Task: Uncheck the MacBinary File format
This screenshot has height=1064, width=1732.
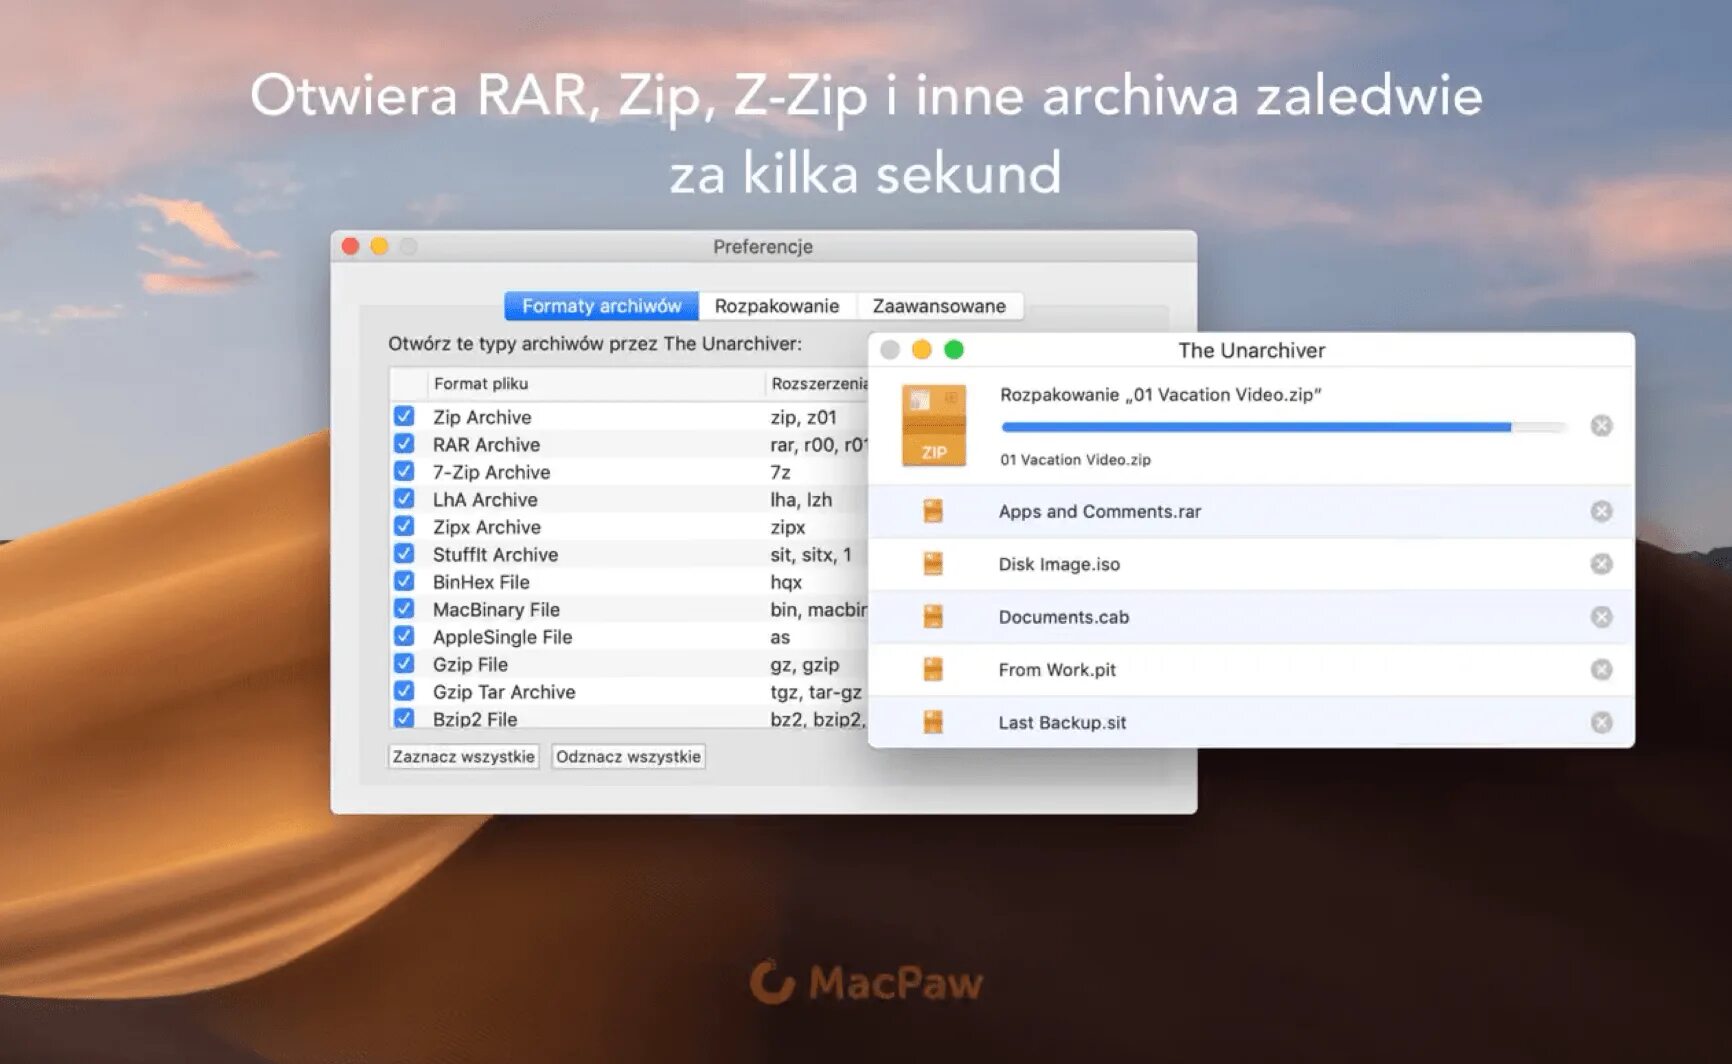Action: [404, 609]
